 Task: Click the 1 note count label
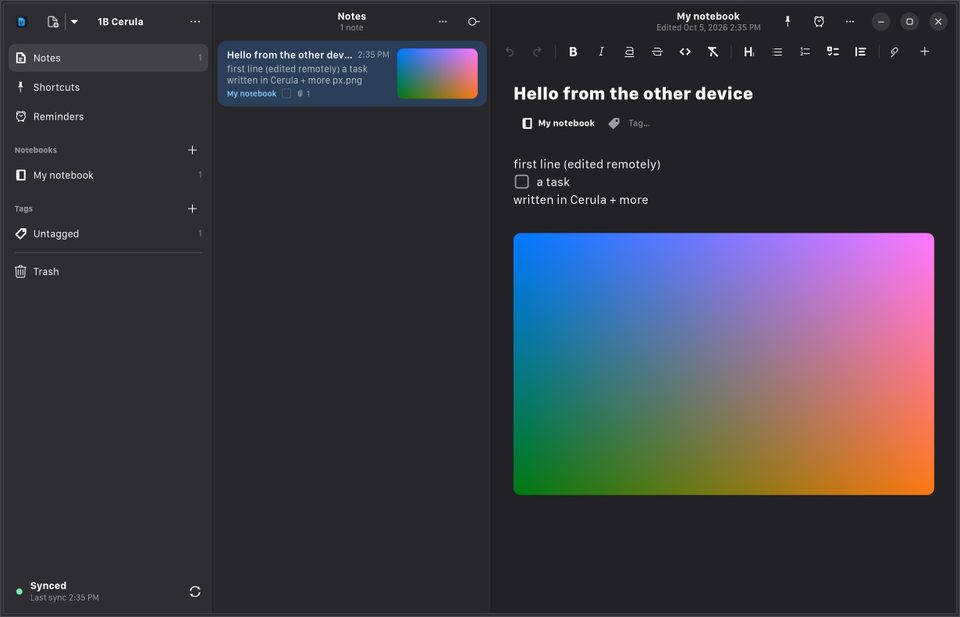coord(351,28)
